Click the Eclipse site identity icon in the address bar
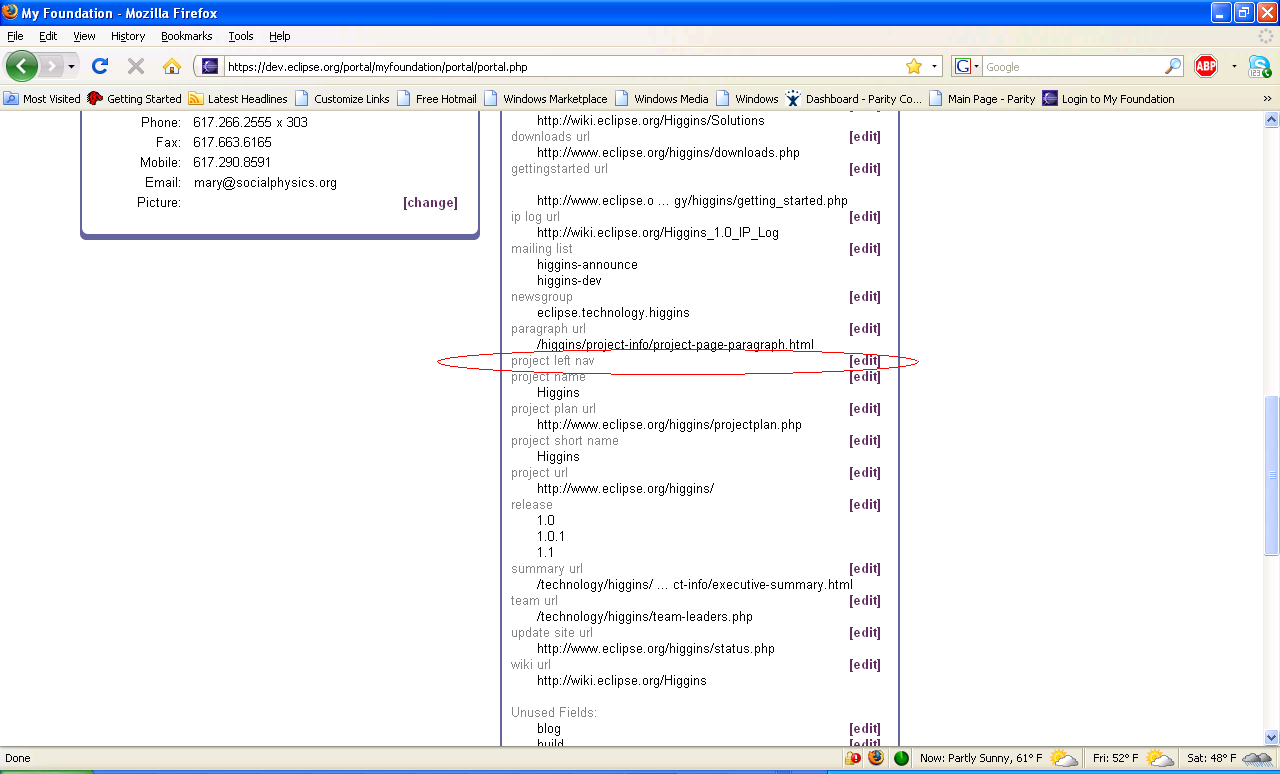Screen dimensions: 1280x774 pos(210,67)
